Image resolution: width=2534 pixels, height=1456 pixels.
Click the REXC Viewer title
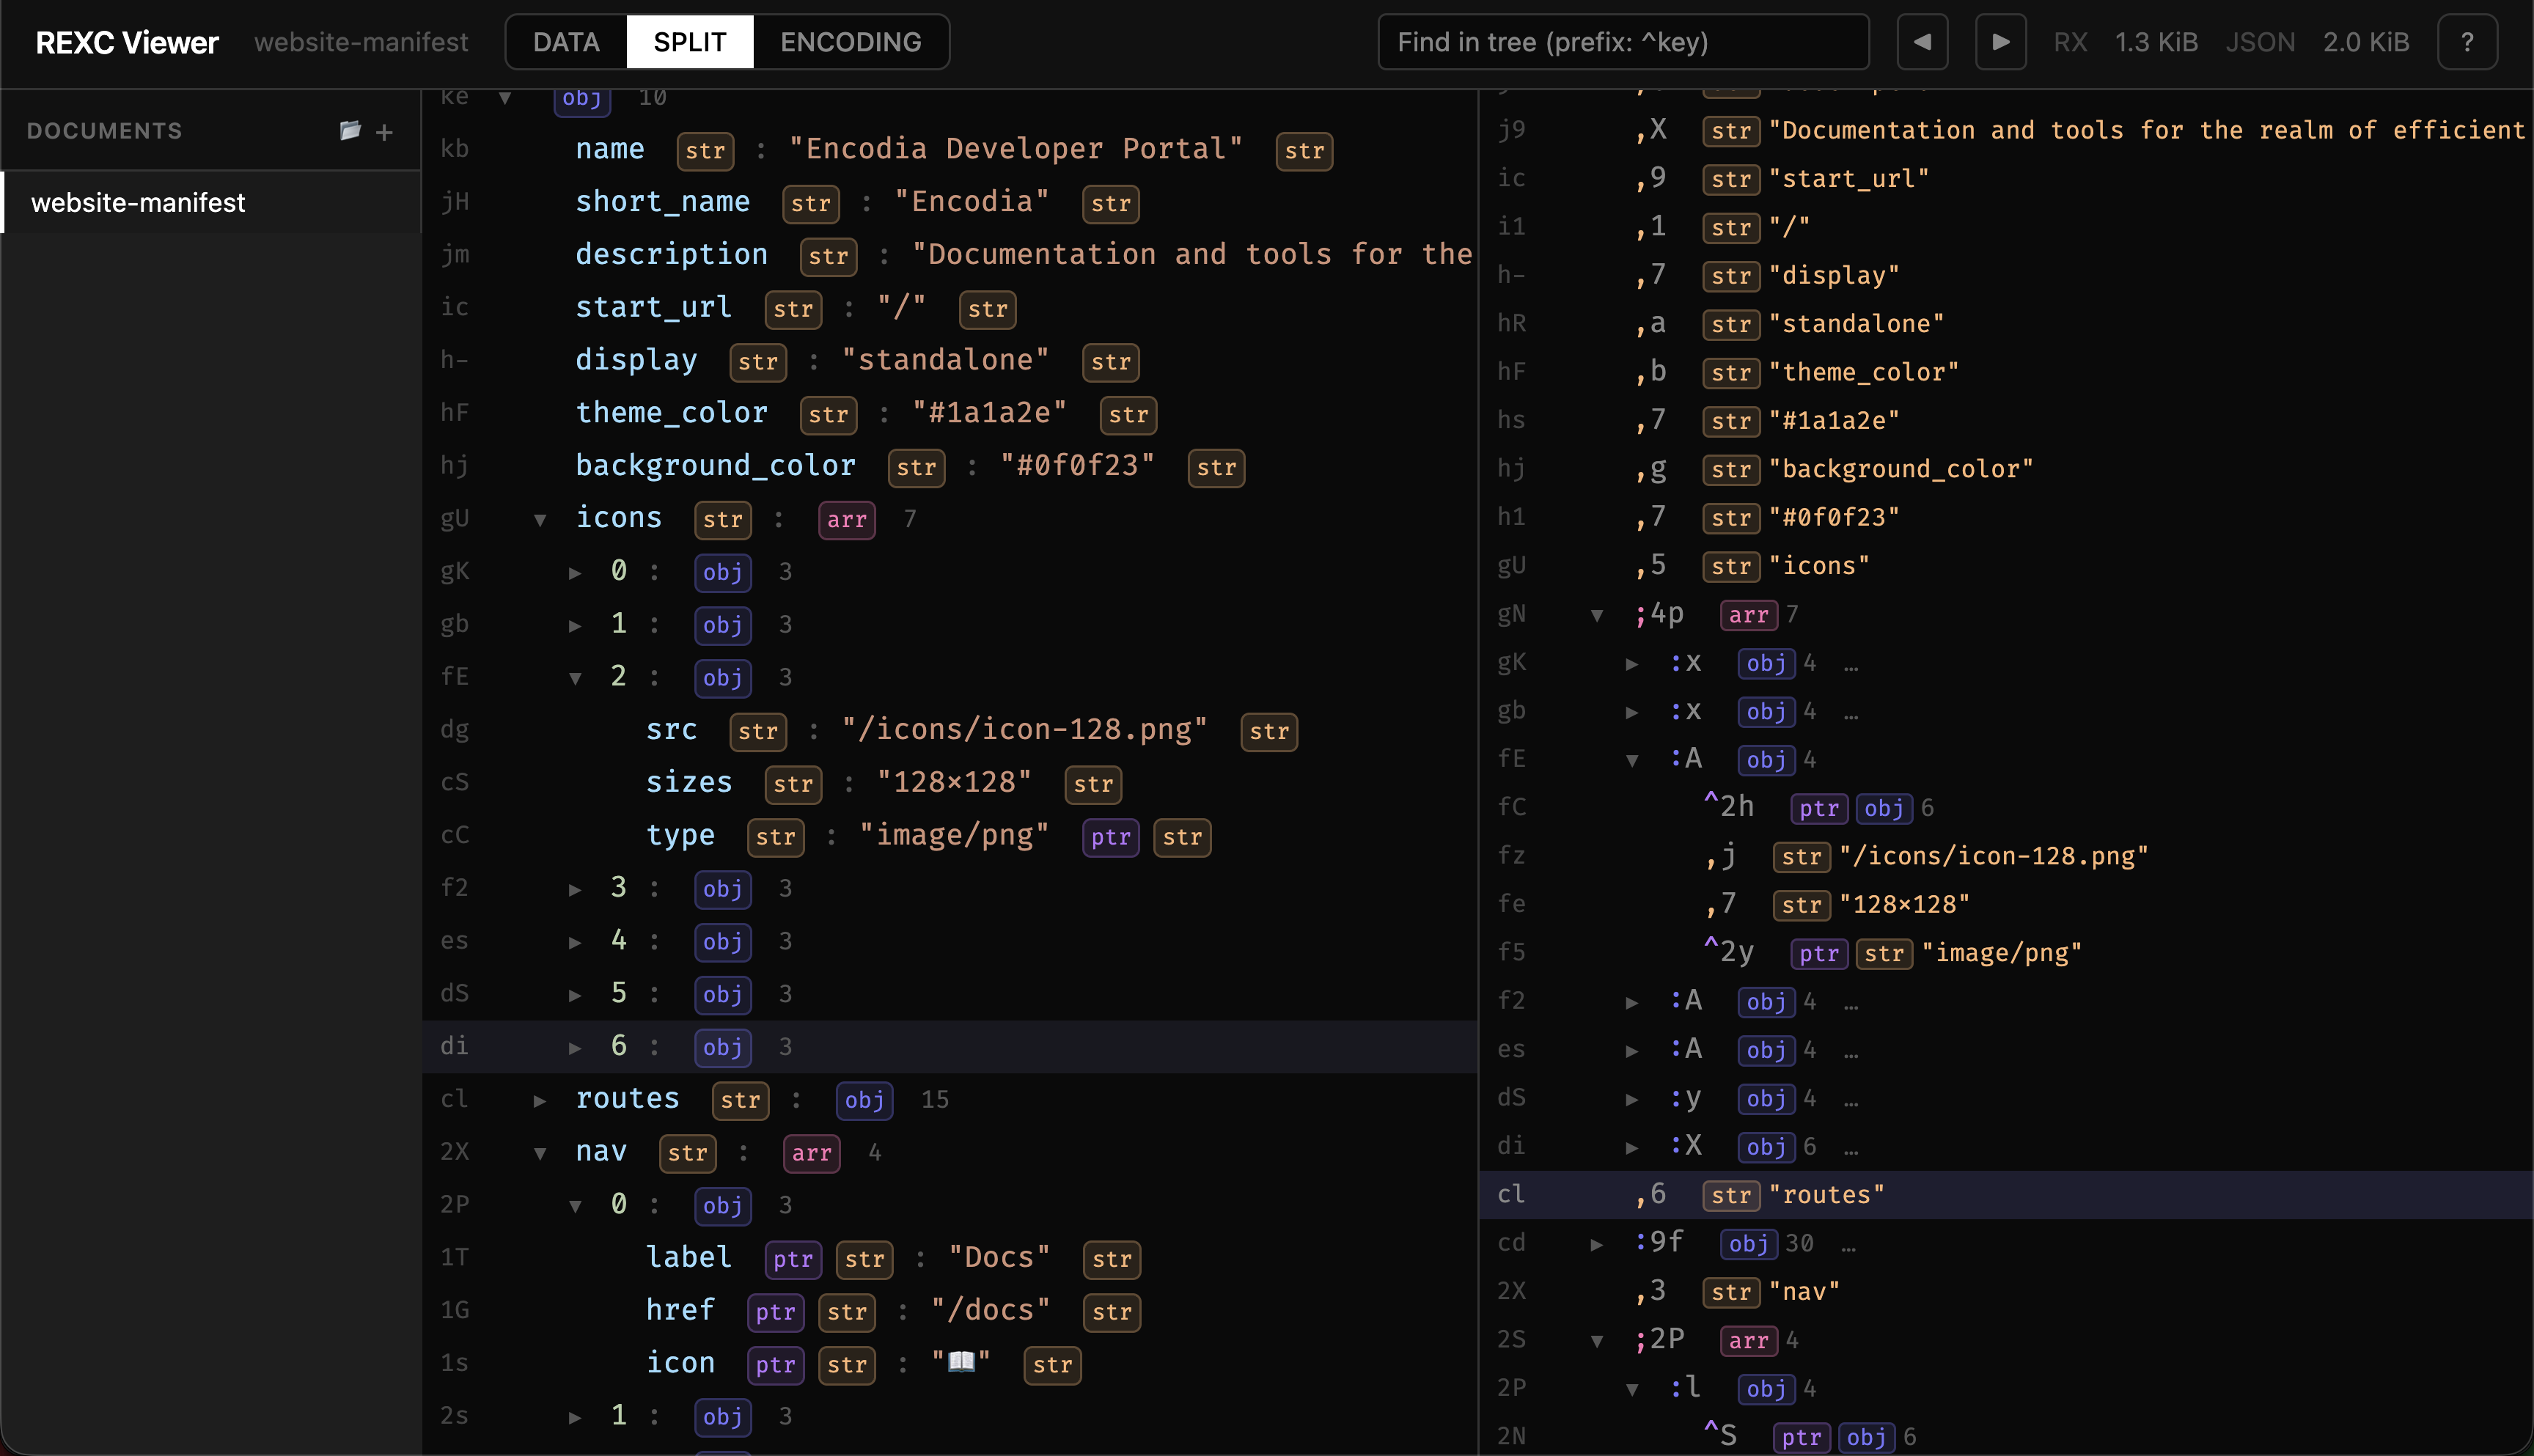(x=127, y=42)
